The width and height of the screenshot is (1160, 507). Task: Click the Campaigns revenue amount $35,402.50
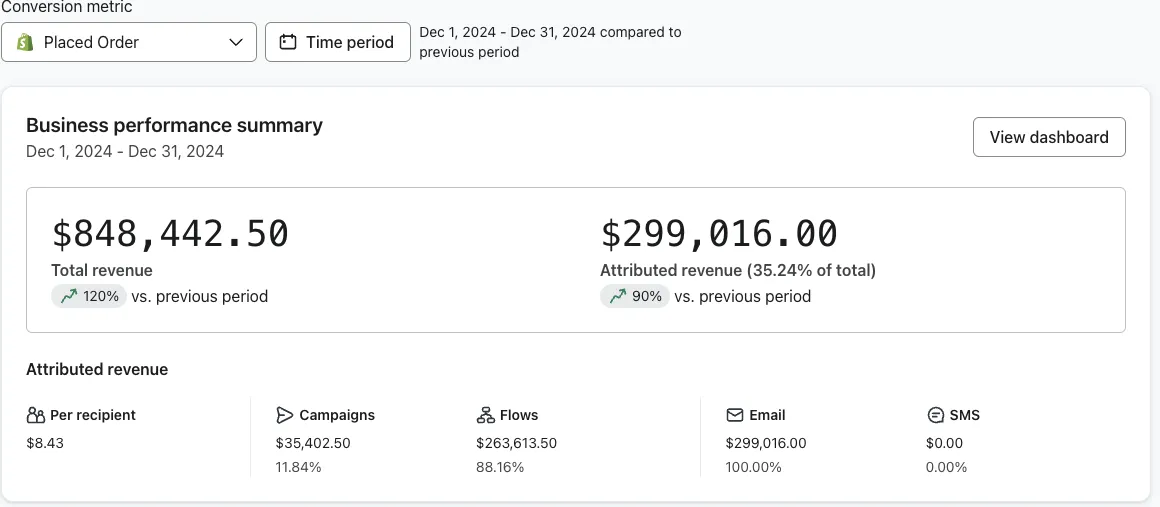(313, 443)
